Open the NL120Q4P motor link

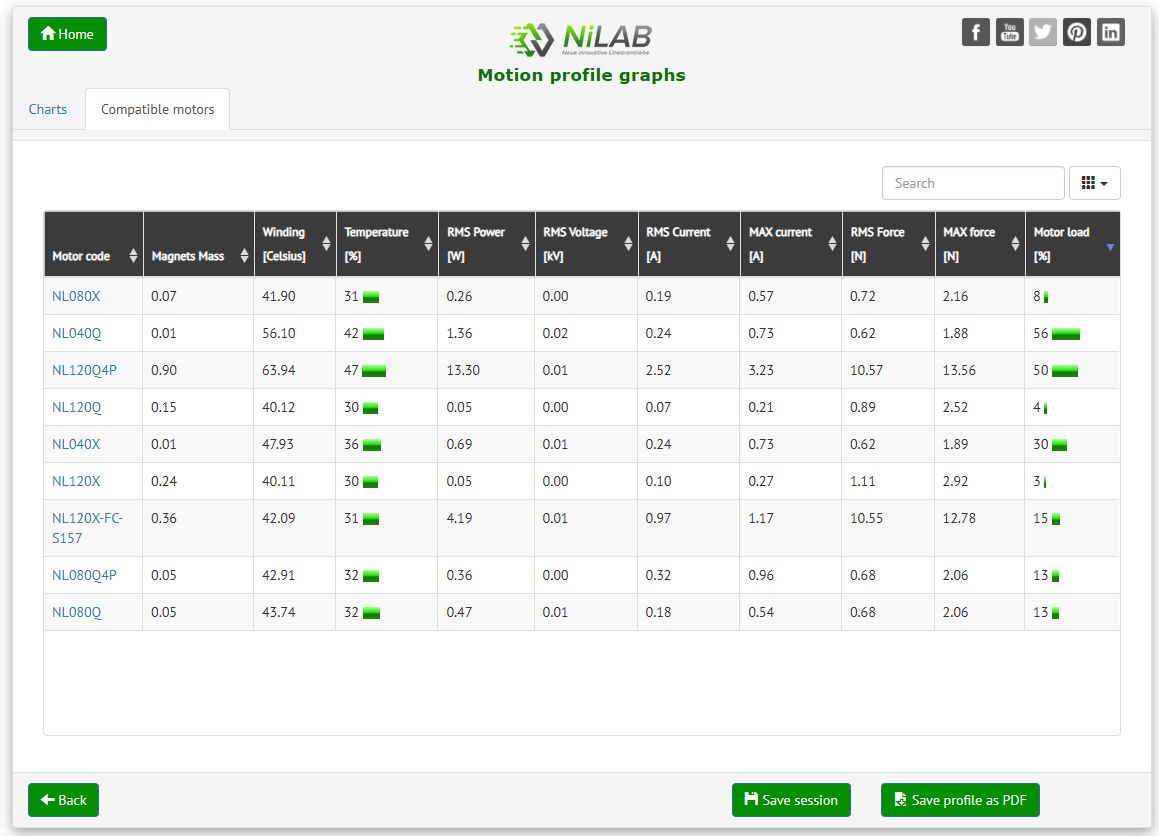point(84,370)
